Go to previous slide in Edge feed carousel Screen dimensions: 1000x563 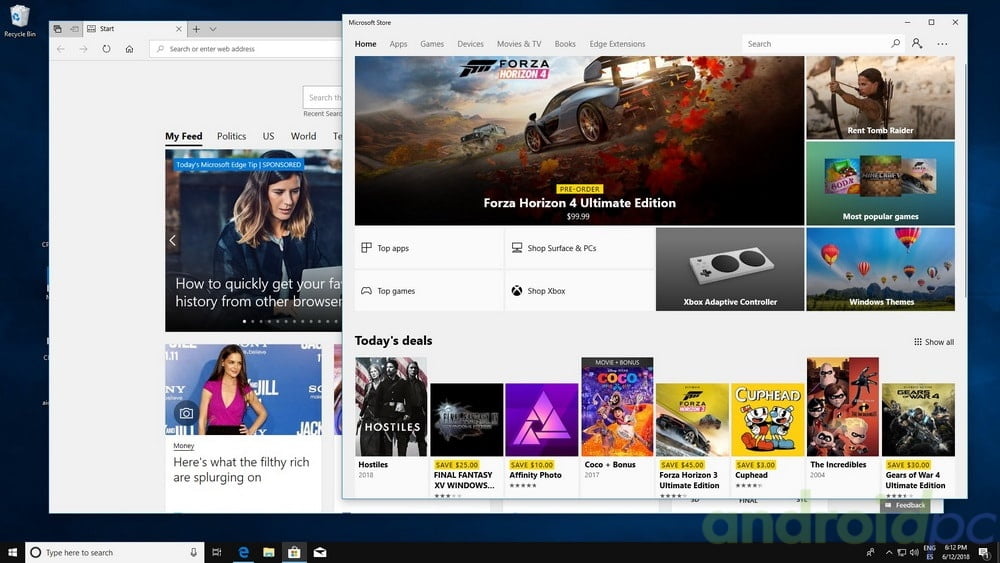coord(172,240)
